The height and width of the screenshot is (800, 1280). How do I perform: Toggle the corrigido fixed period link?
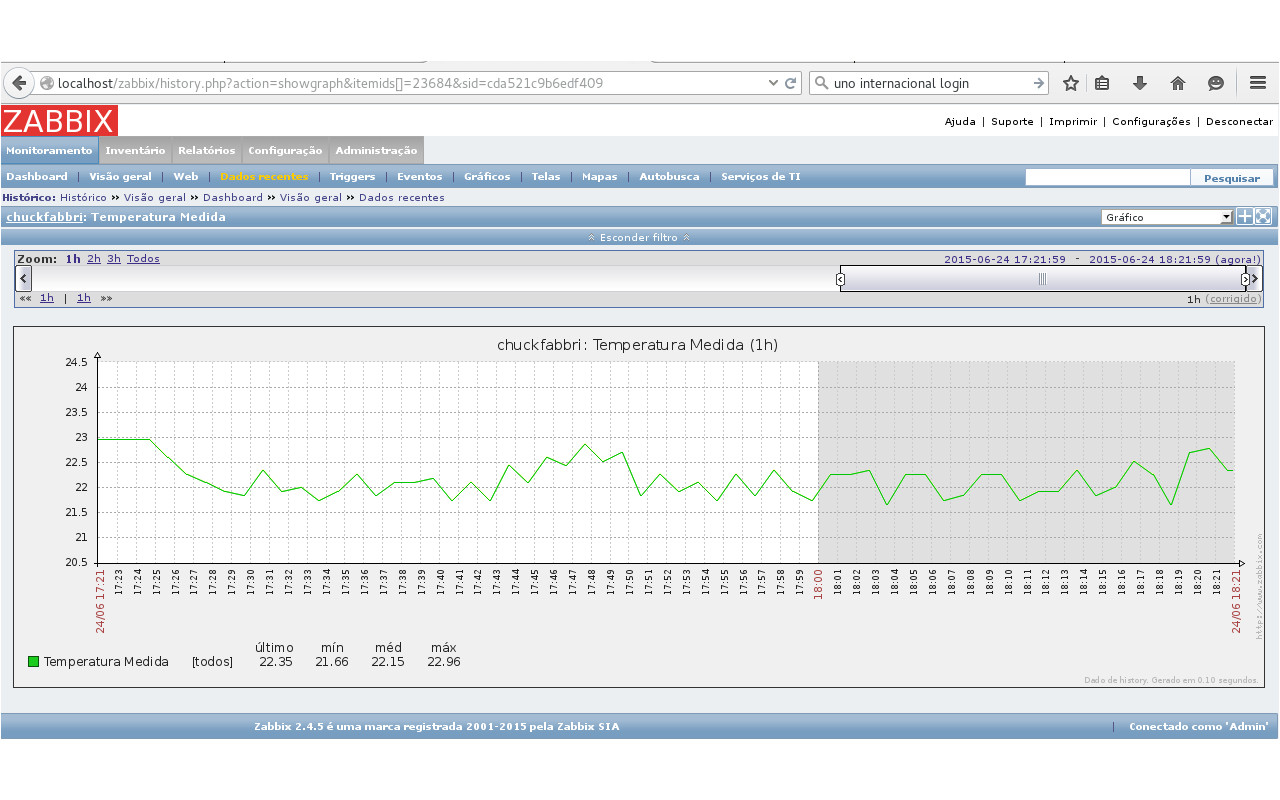pyautogui.click(x=1233, y=299)
